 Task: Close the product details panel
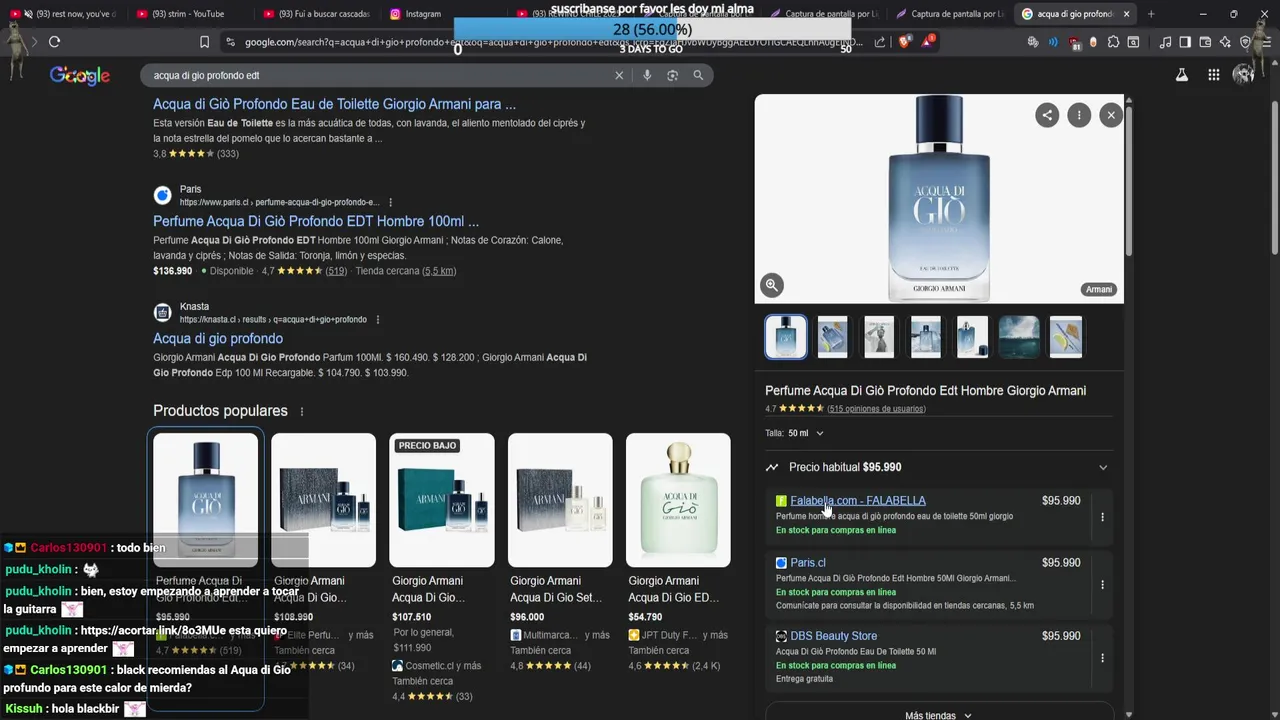(1111, 115)
